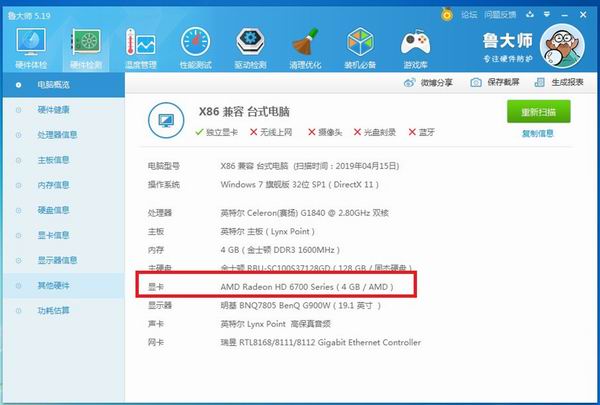Open the 游戏库 game library controller icon

tap(415, 49)
